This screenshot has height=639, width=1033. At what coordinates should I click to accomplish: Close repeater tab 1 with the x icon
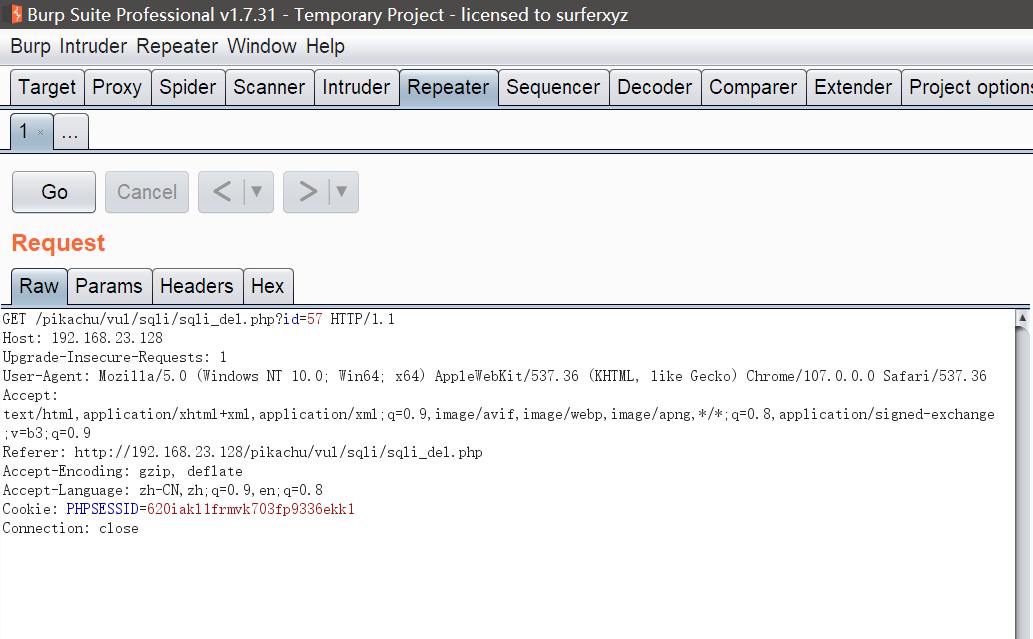(40, 133)
